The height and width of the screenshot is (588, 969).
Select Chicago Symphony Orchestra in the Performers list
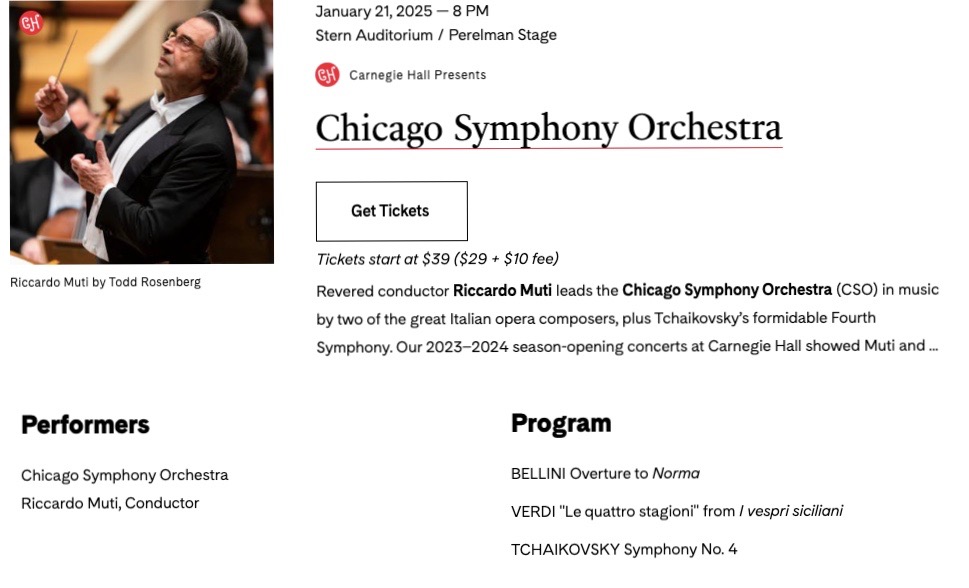click(125, 475)
